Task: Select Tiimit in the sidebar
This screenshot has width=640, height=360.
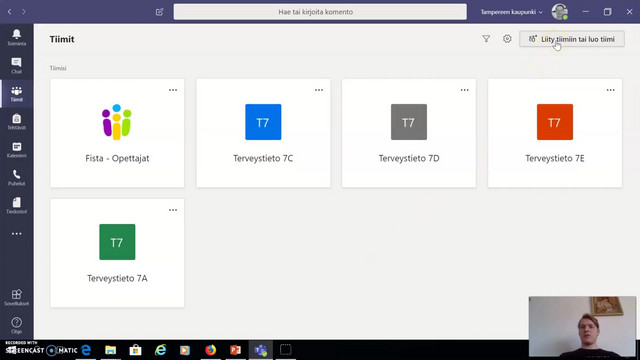Action: [x=16, y=93]
